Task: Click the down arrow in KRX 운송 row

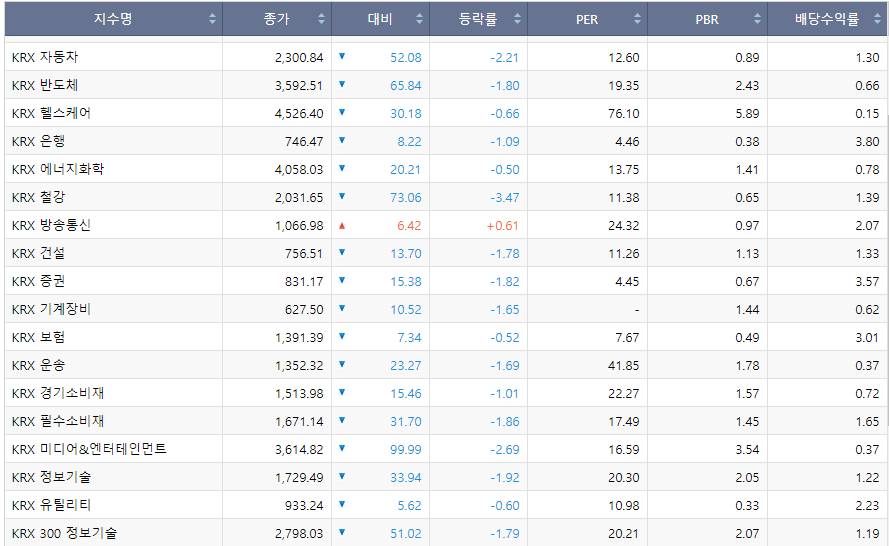Action: [342, 364]
